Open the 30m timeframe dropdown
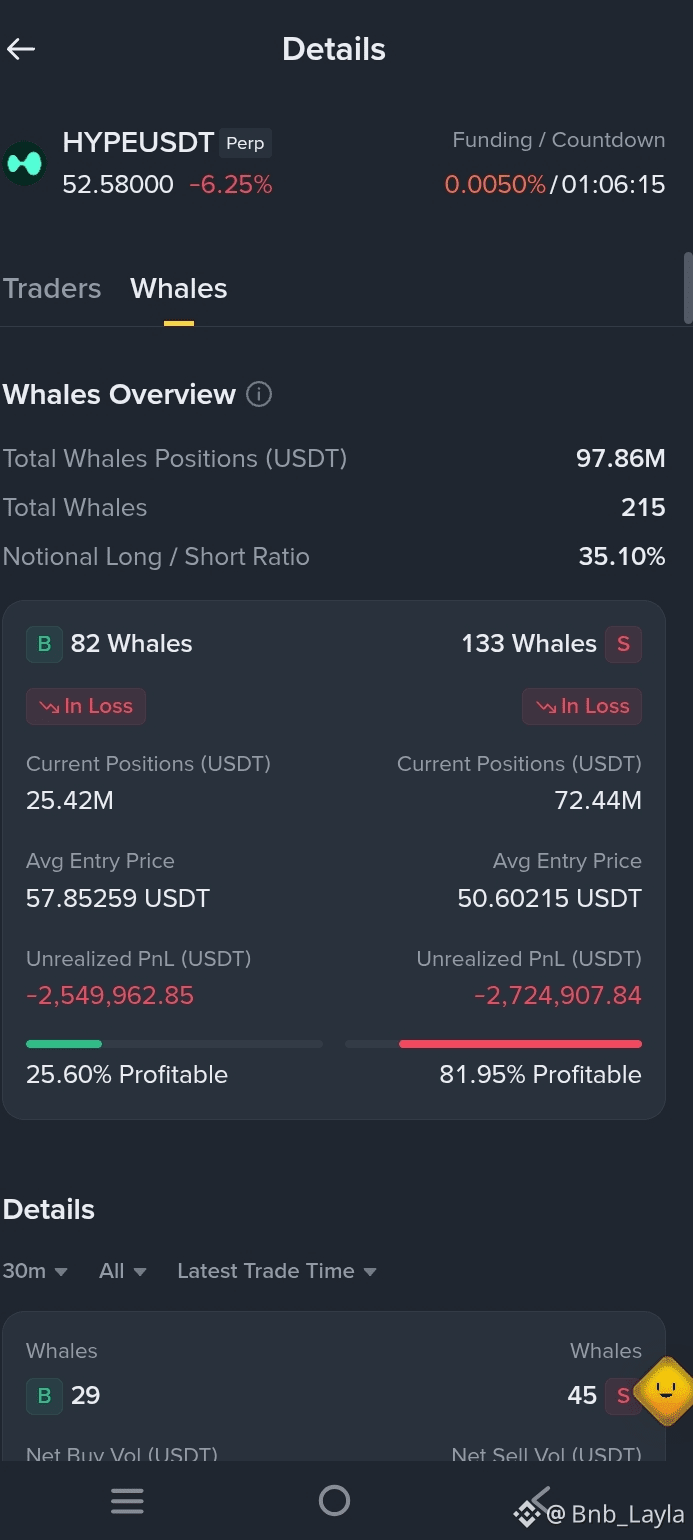The height and width of the screenshot is (1540, 693). pos(35,1271)
